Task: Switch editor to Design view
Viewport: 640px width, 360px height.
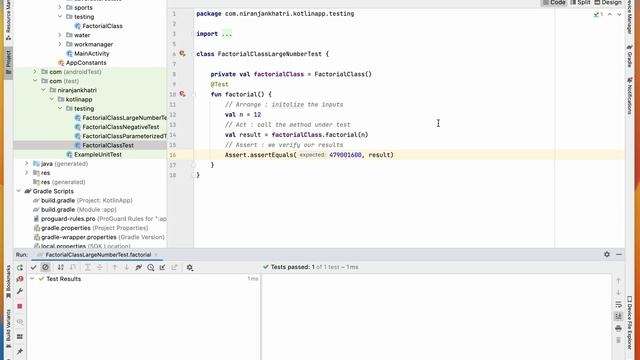Action: click(x=608, y=2)
